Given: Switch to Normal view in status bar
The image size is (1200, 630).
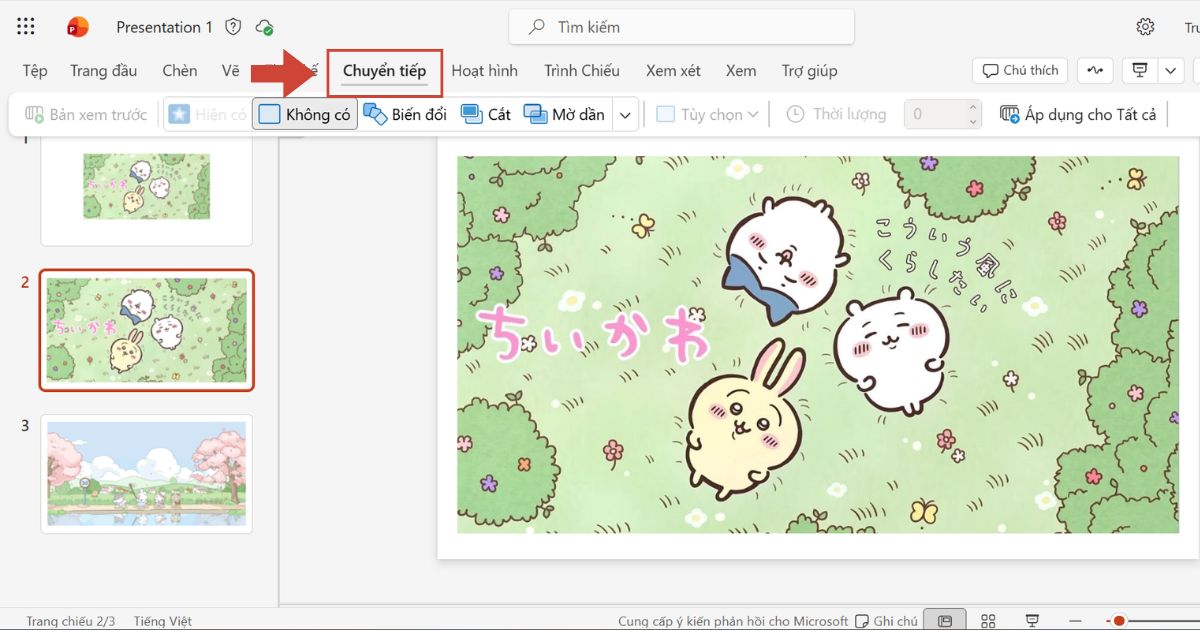Looking at the screenshot, I should coord(944,621).
